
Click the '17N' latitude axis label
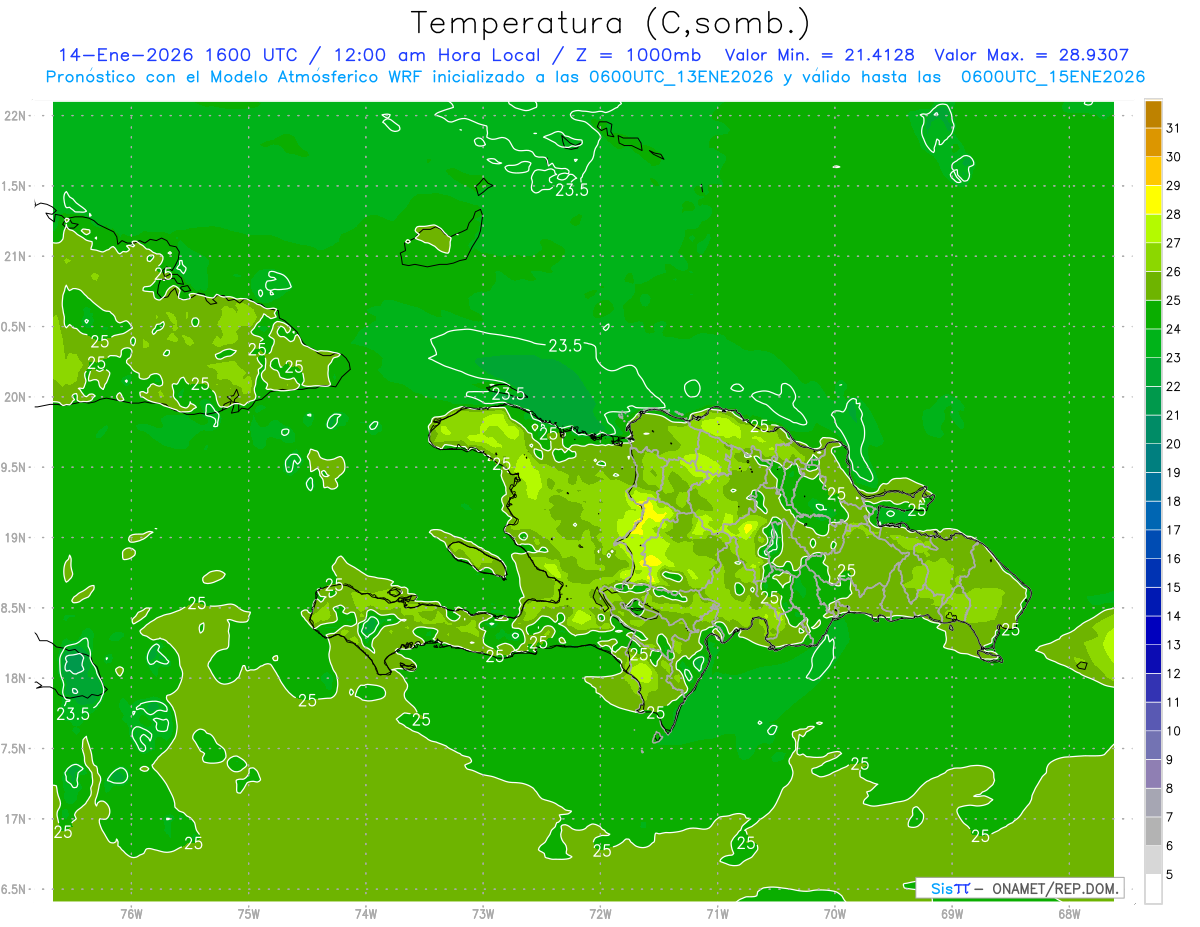coord(16,820)
